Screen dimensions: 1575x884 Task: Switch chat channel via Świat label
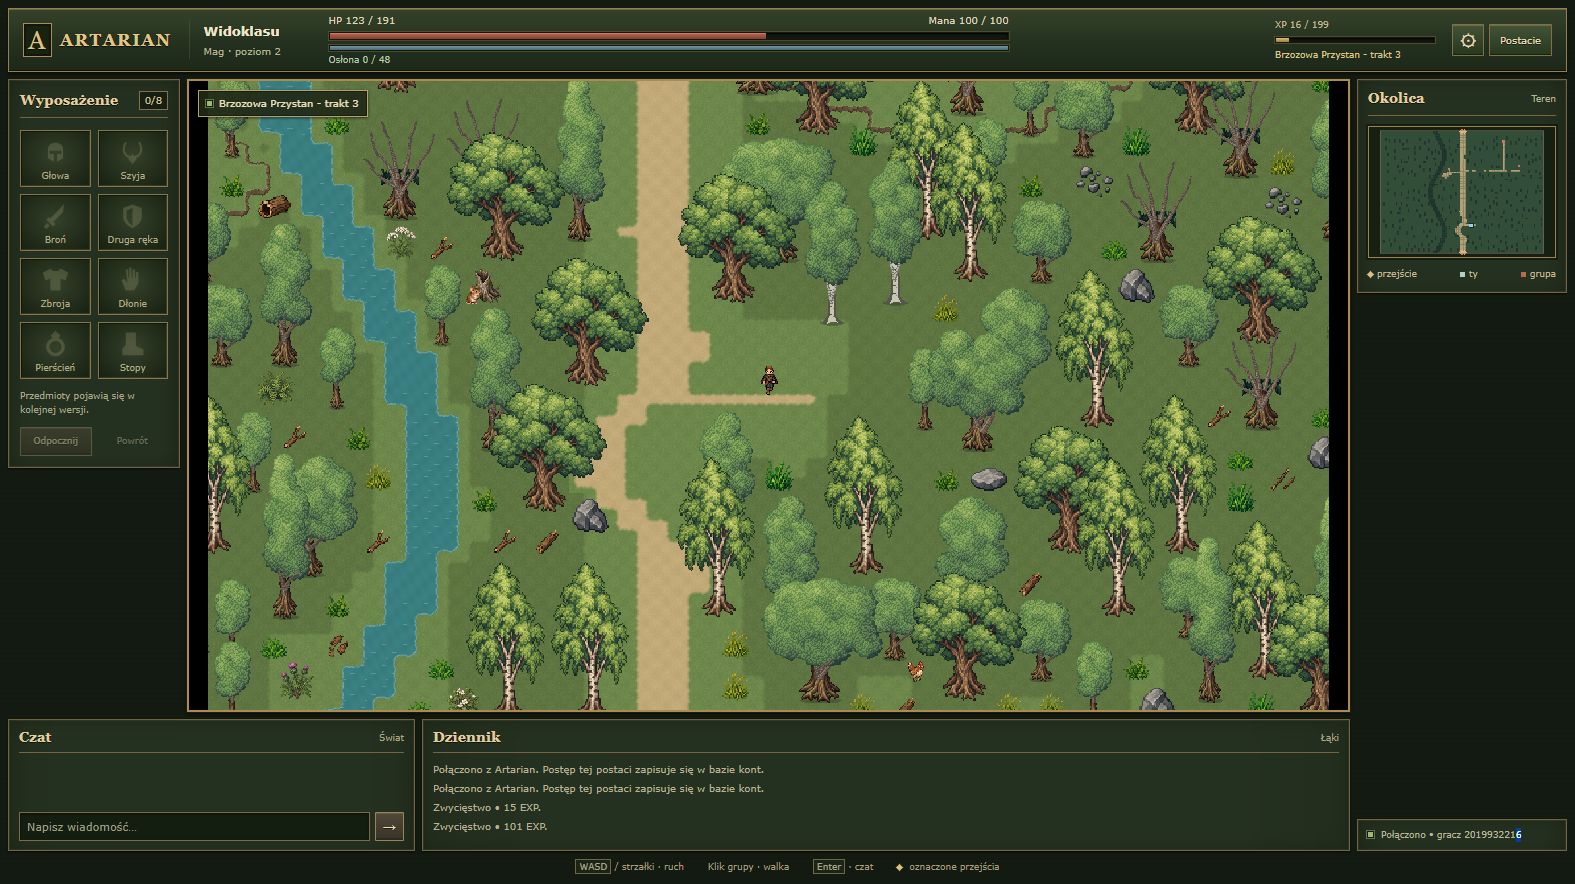pyautogui.click(x=392, y=738)
